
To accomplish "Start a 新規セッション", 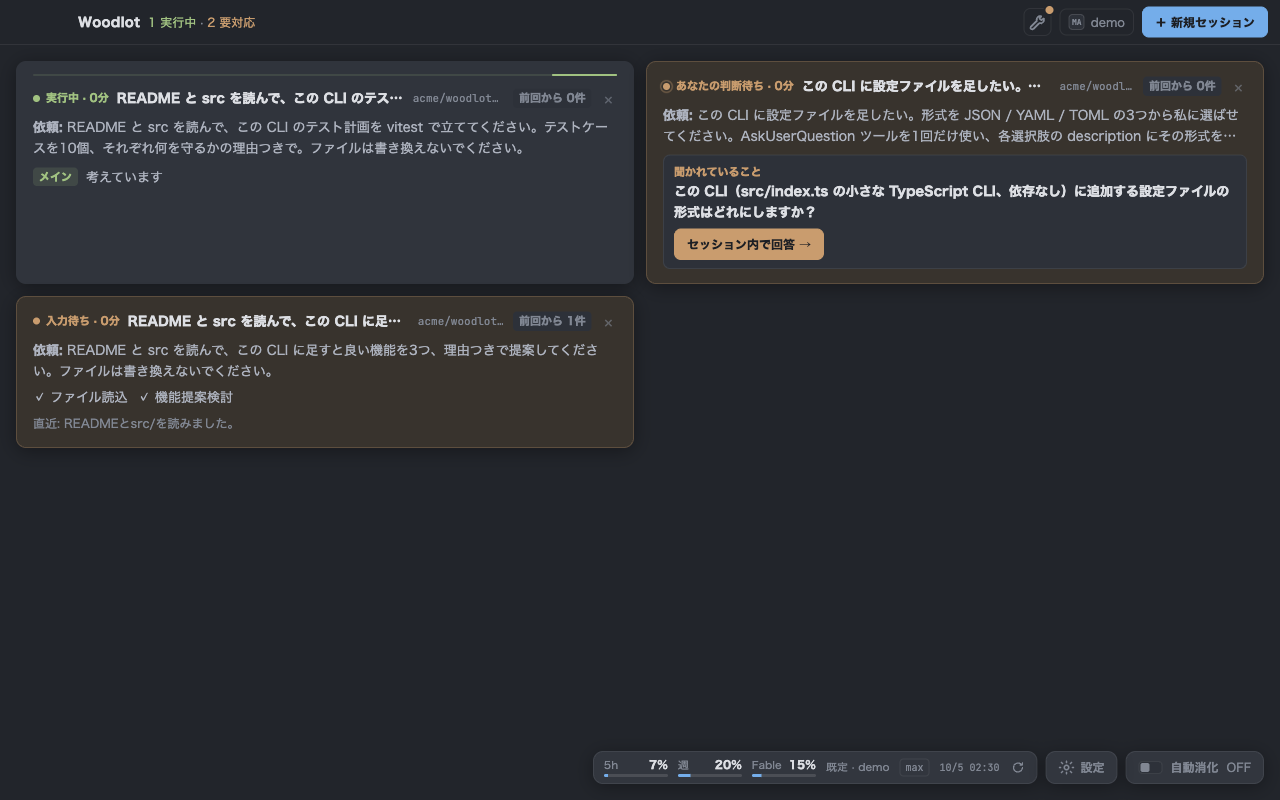I will [x=1205, y=22].
